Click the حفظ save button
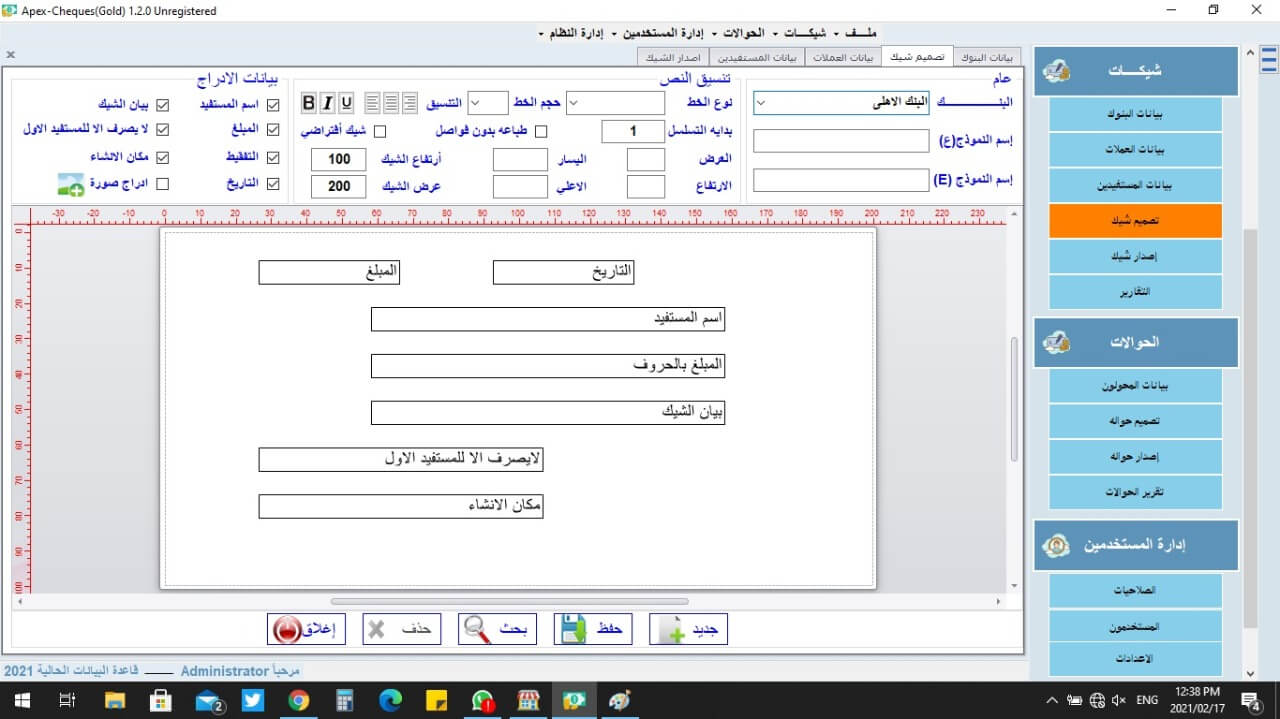 click(594, 629)
